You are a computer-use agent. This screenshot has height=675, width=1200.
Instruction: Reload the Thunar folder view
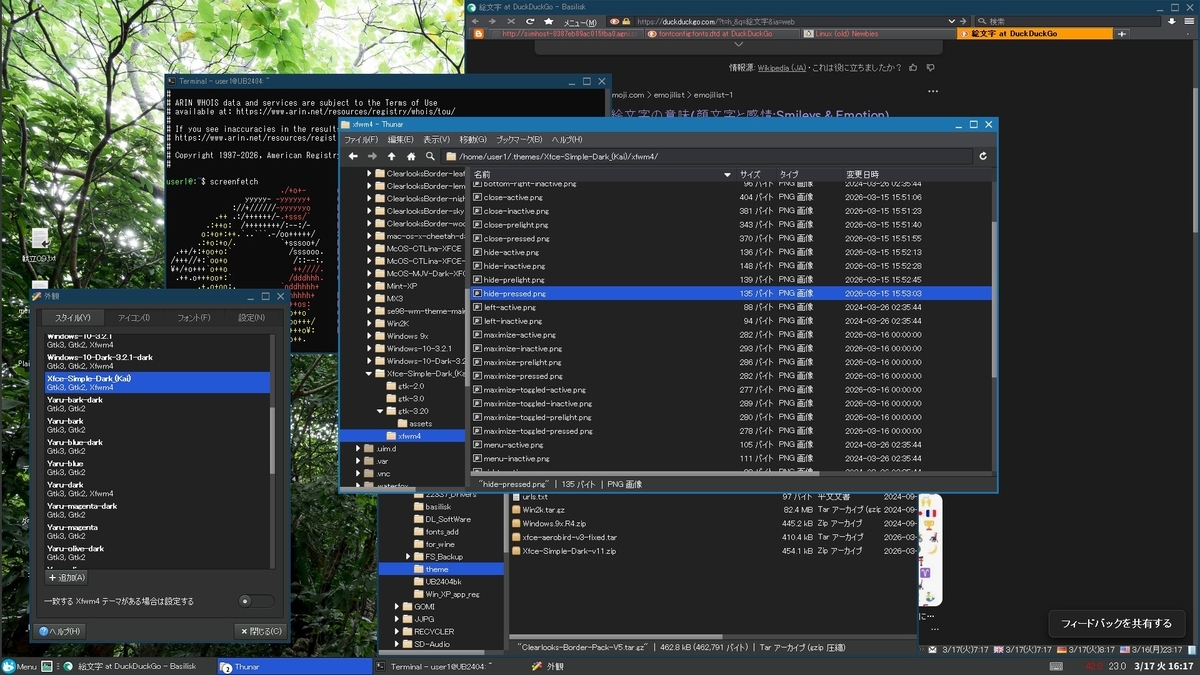983,156
